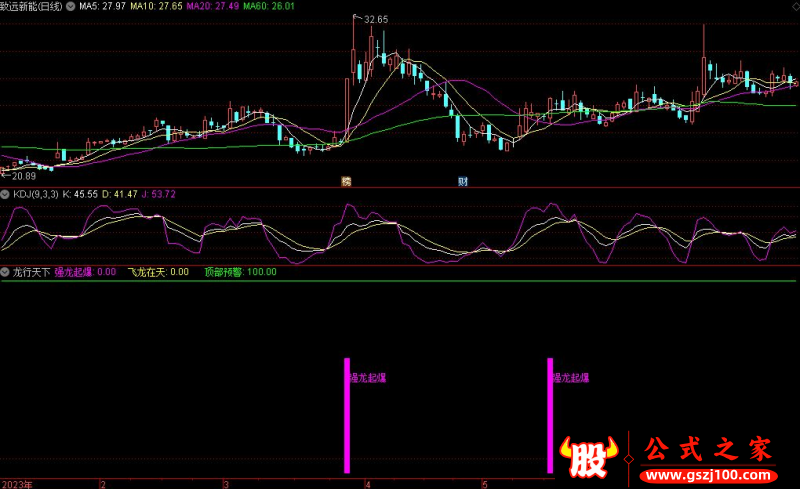Select the MA10 value label
The image size is (800, 489).
click(x=160, y=6)
